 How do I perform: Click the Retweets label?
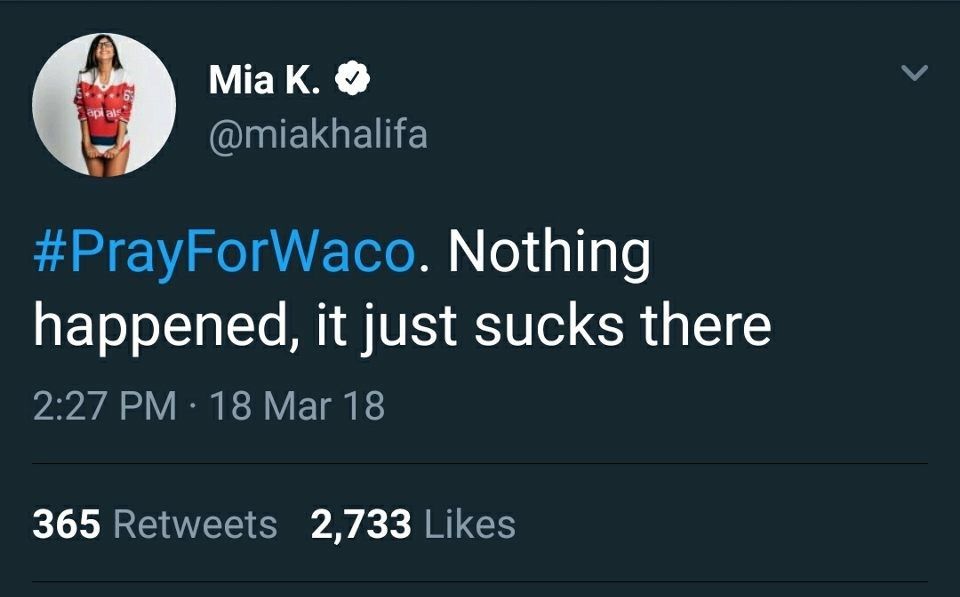pyautogui.click(x=196, y=524)
